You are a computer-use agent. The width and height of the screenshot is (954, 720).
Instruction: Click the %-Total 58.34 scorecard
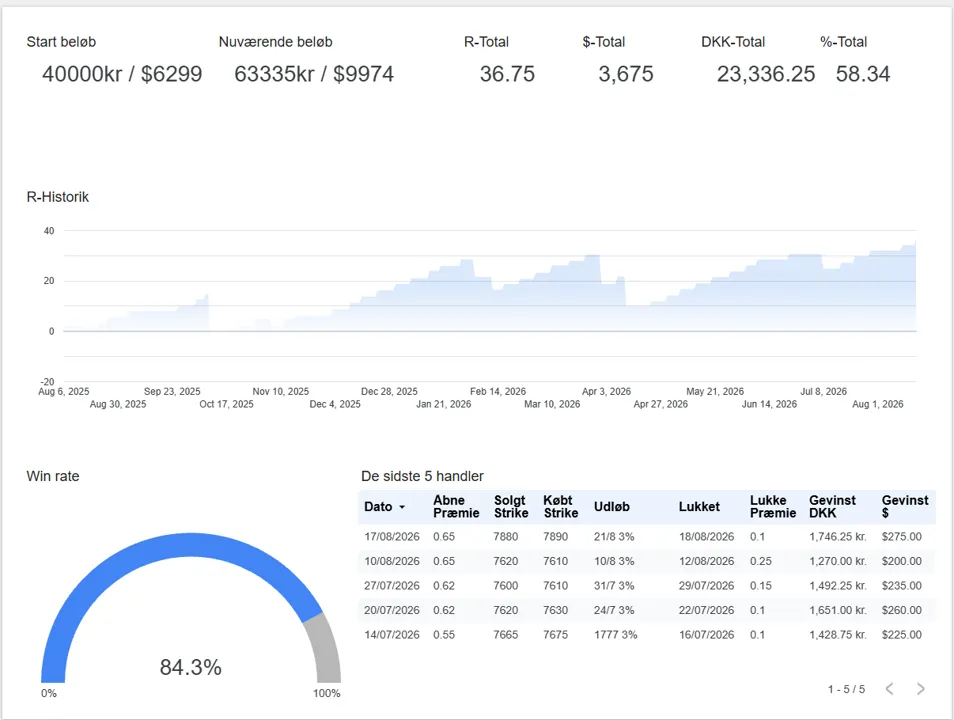pyautogui.click(x=863, y=74)
